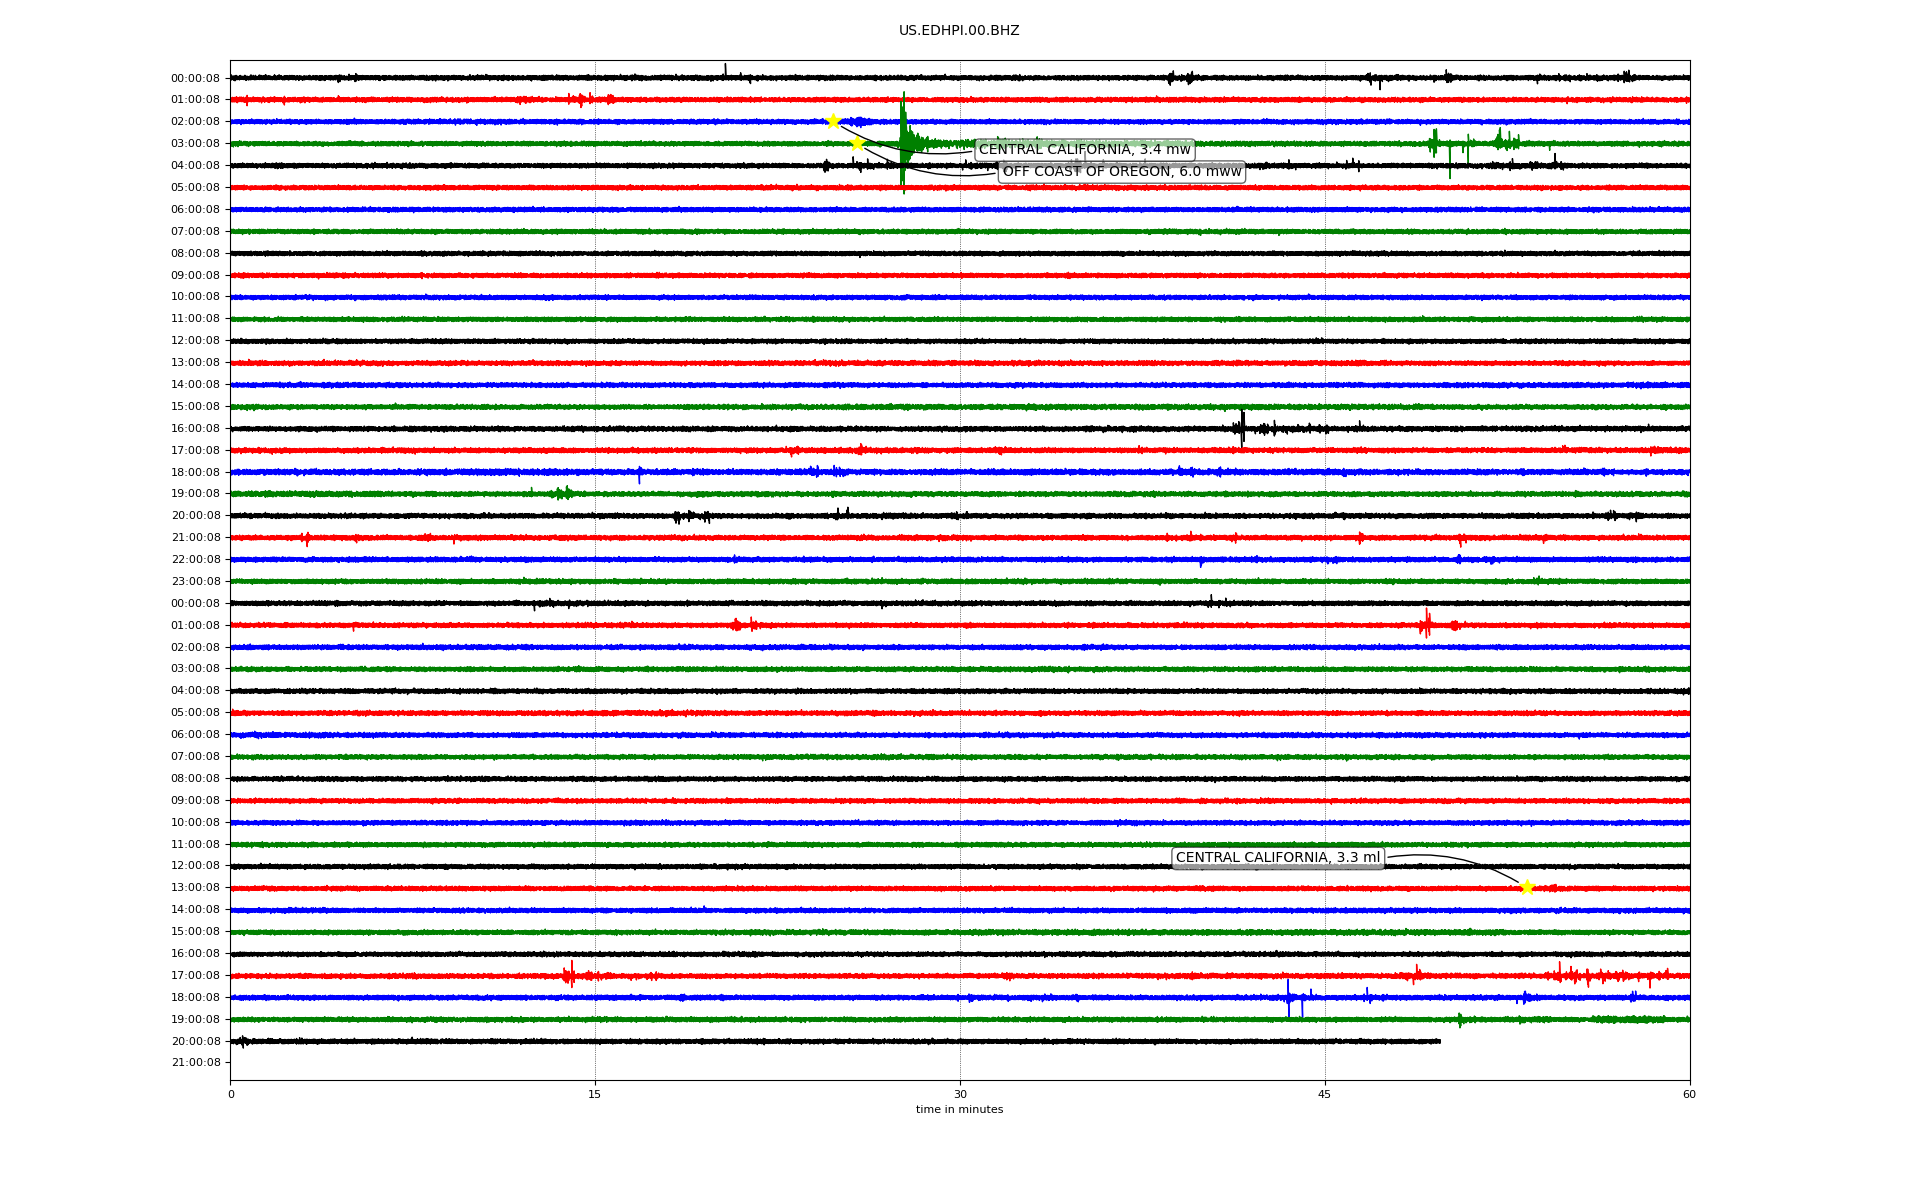Click the 'time in minutes' axis label
1920x1200 pixels.
pos(959,1110)
